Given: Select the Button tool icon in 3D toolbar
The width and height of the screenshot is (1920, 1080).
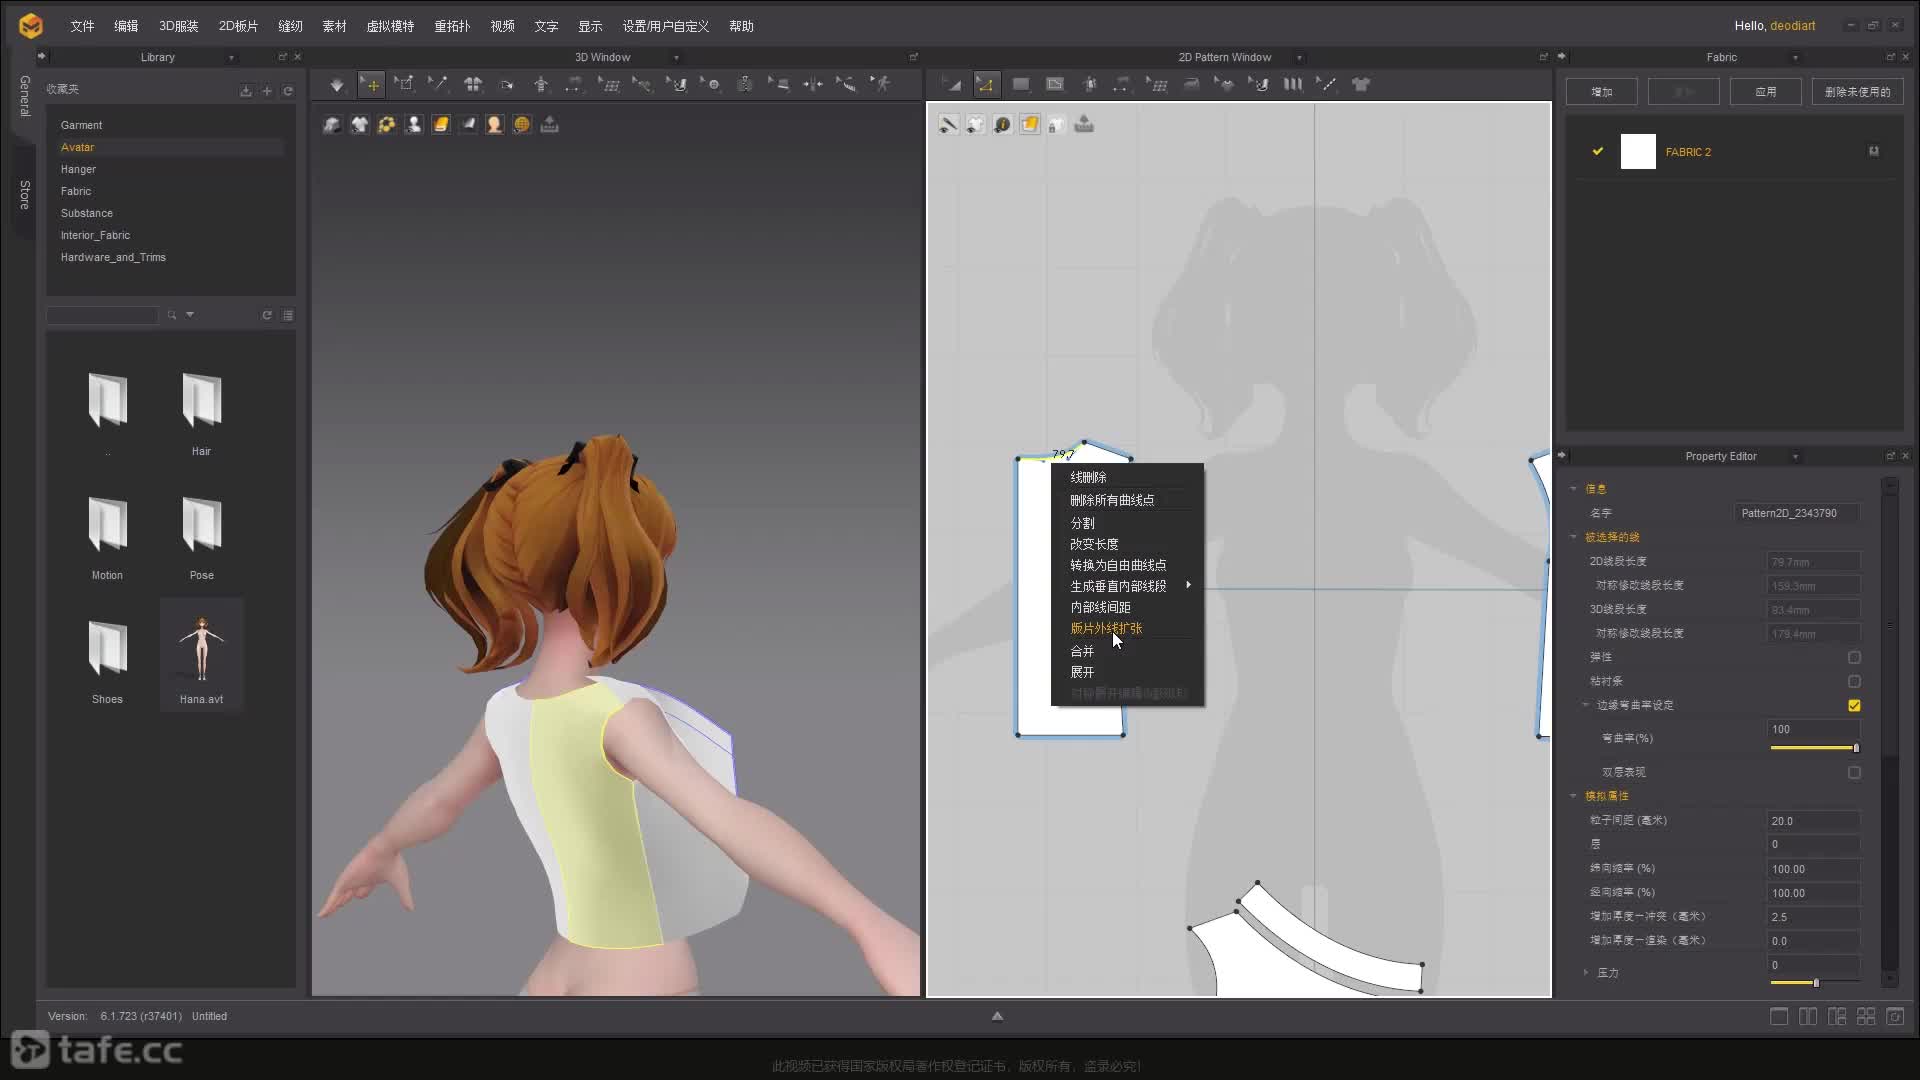Looking at the screenshot, I should [711, 85].
